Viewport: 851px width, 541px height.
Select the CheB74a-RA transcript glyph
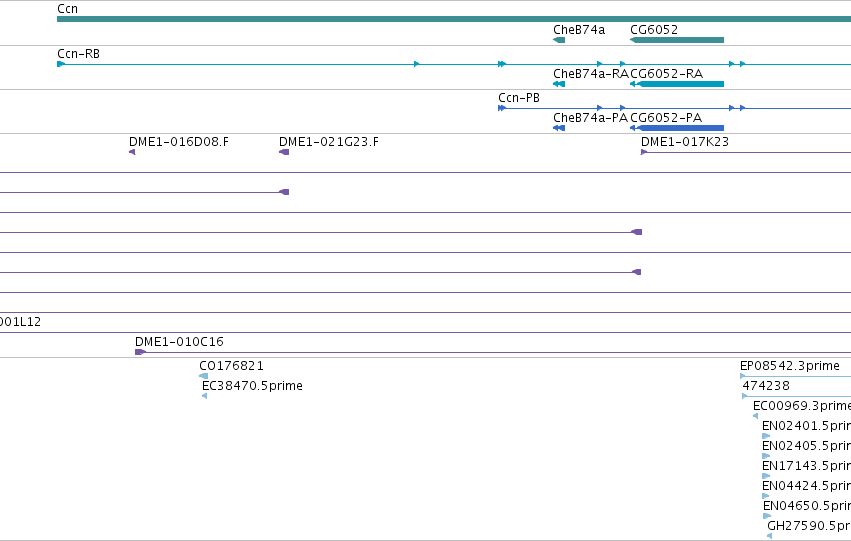[x=559, y=84]
